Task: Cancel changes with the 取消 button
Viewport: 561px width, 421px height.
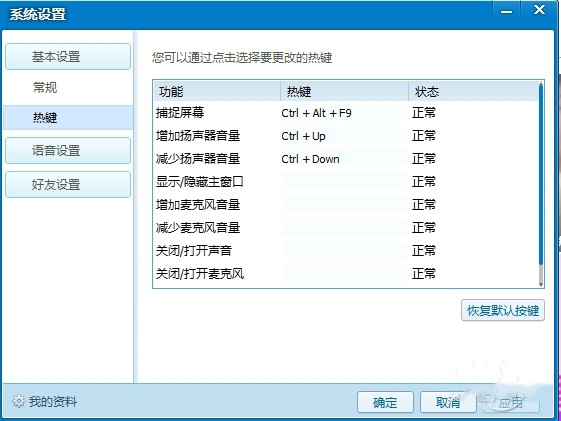Action: [x=448, y=402]
